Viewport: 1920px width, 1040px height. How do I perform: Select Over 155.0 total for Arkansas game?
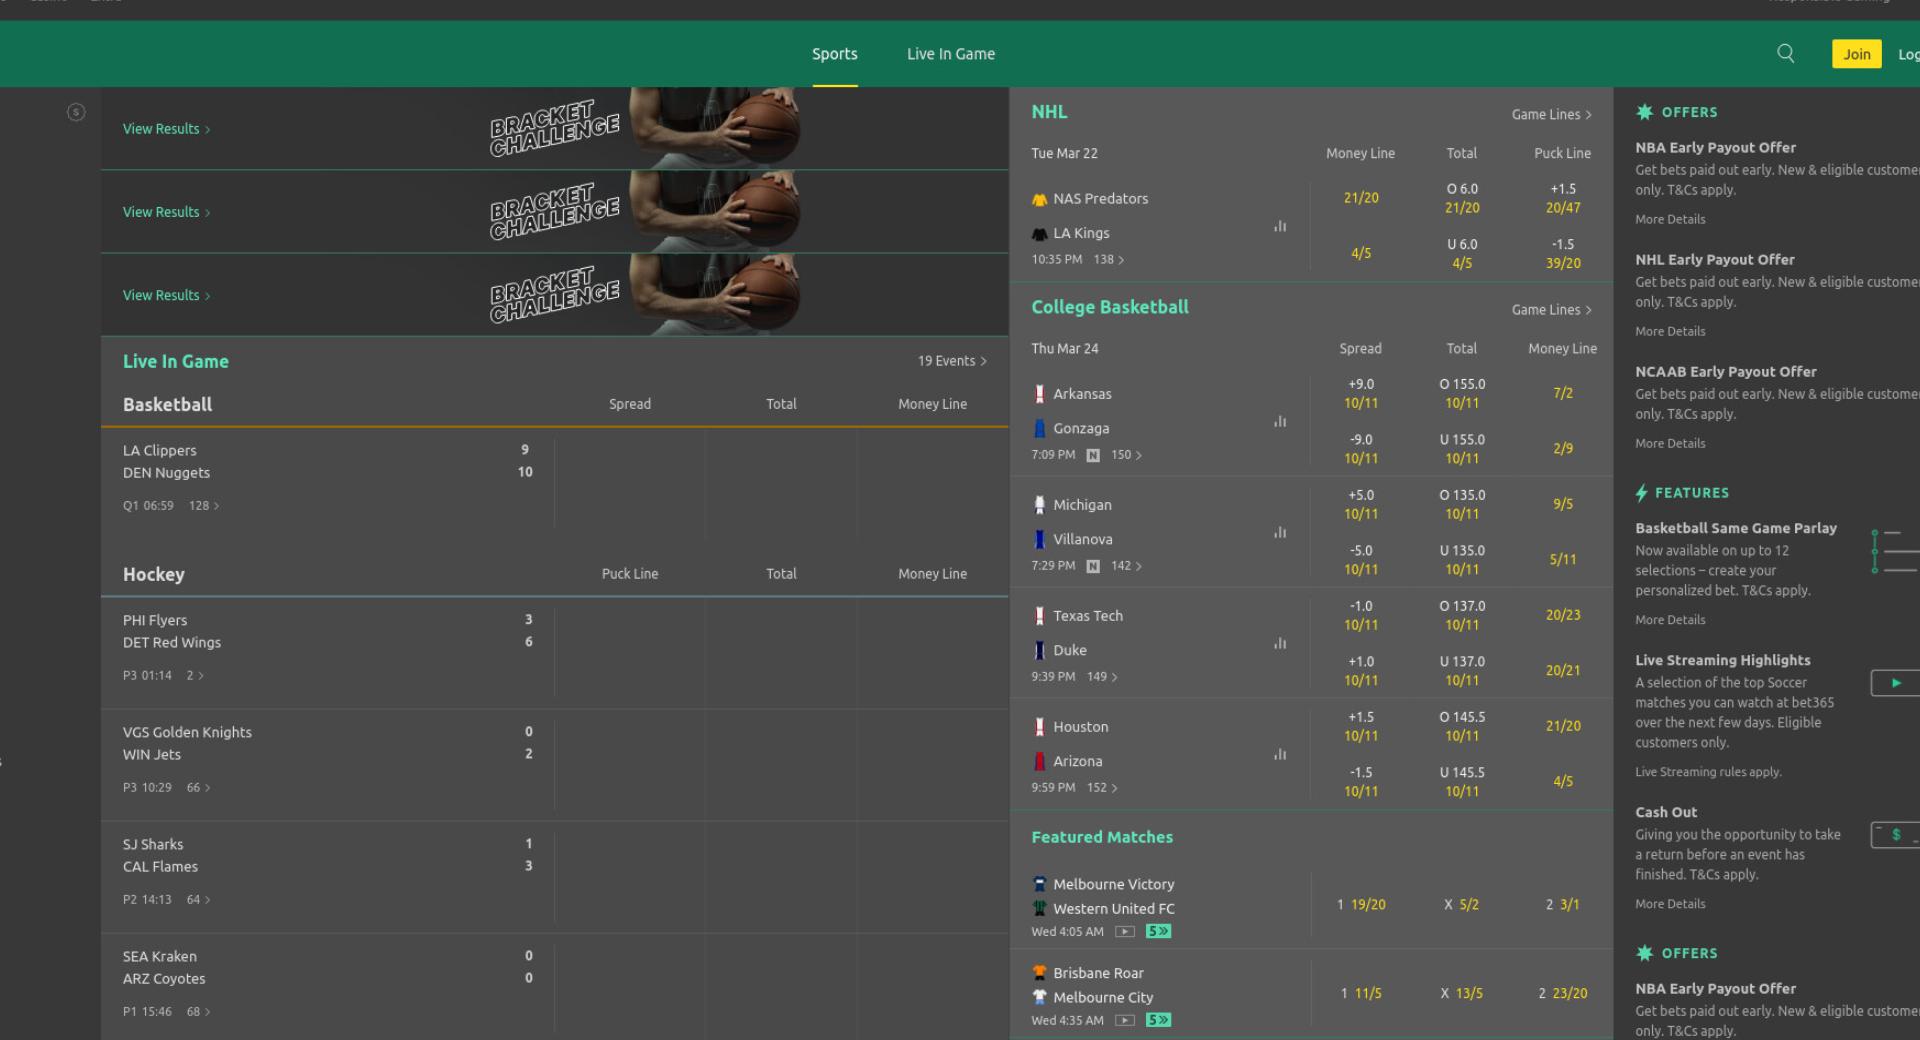[x=1462, y=394]
